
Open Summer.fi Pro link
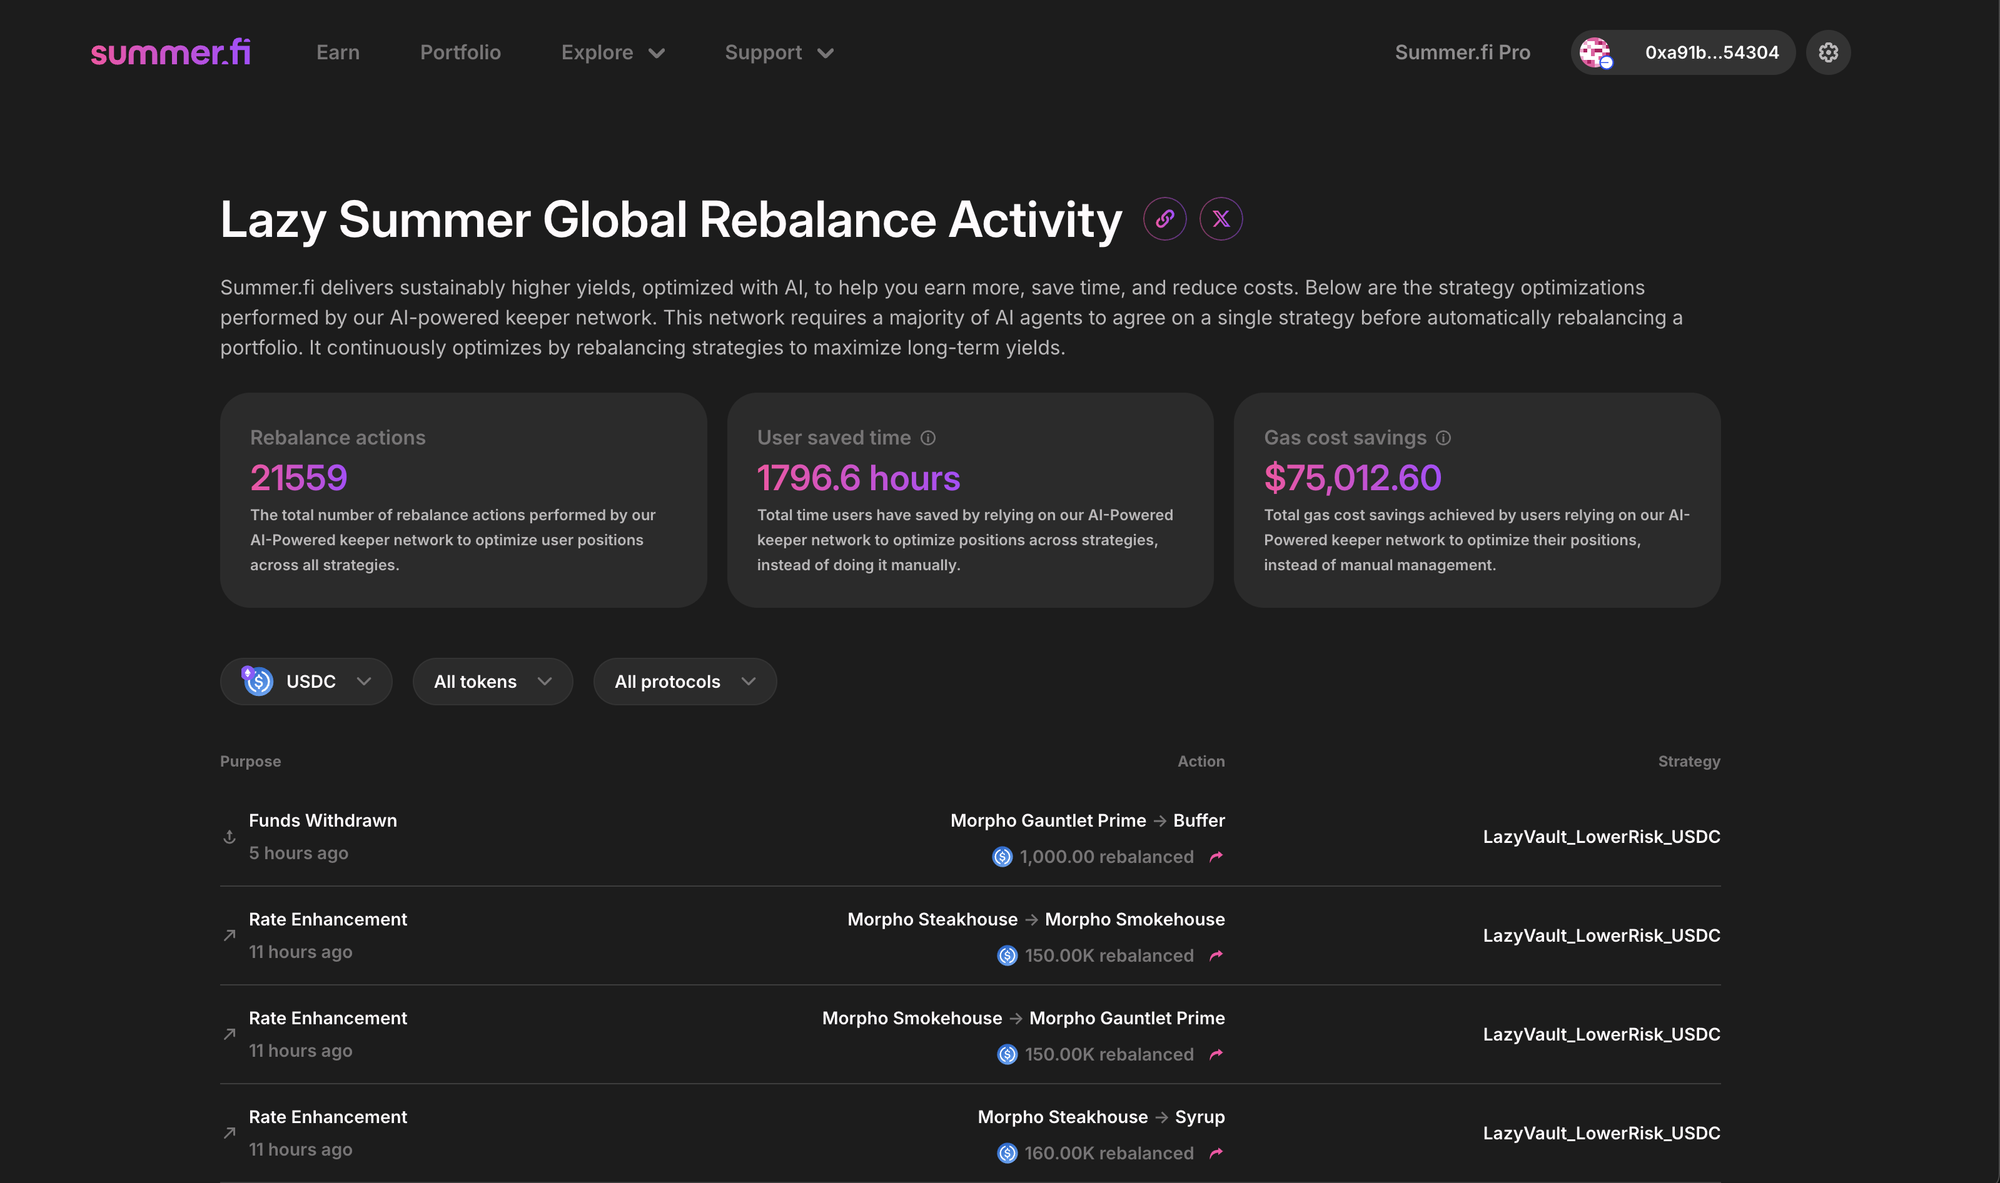pos(1462,52)
